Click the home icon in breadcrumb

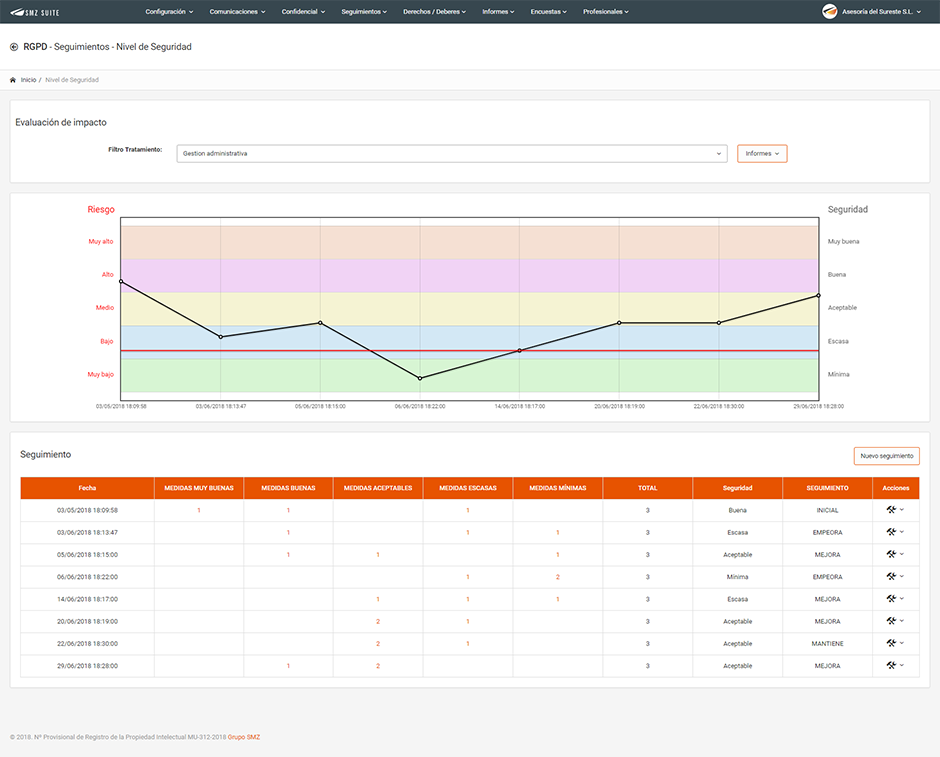(x=13, y=80)
